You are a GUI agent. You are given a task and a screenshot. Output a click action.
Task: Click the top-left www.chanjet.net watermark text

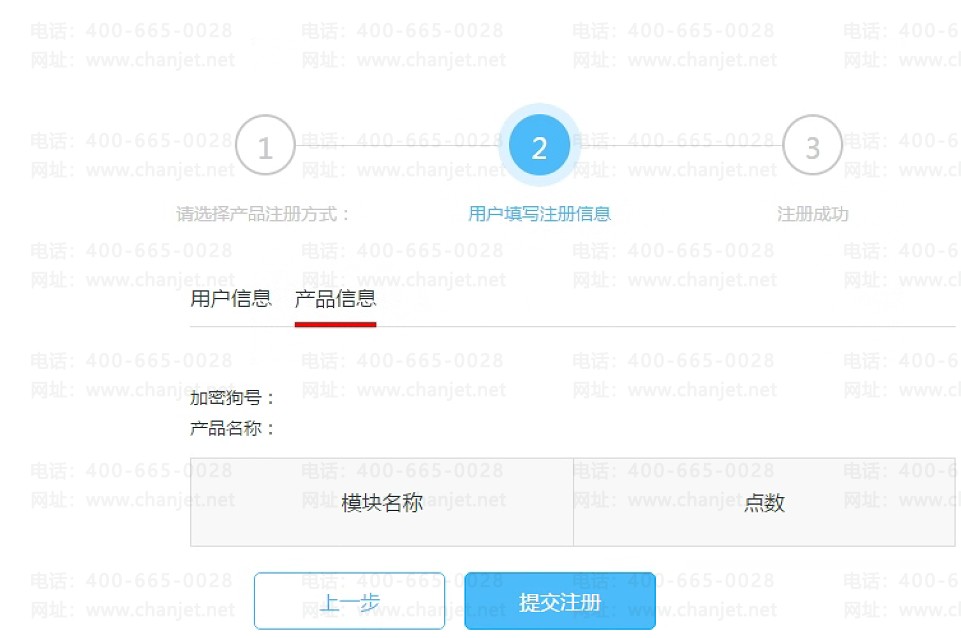point(160,60)
